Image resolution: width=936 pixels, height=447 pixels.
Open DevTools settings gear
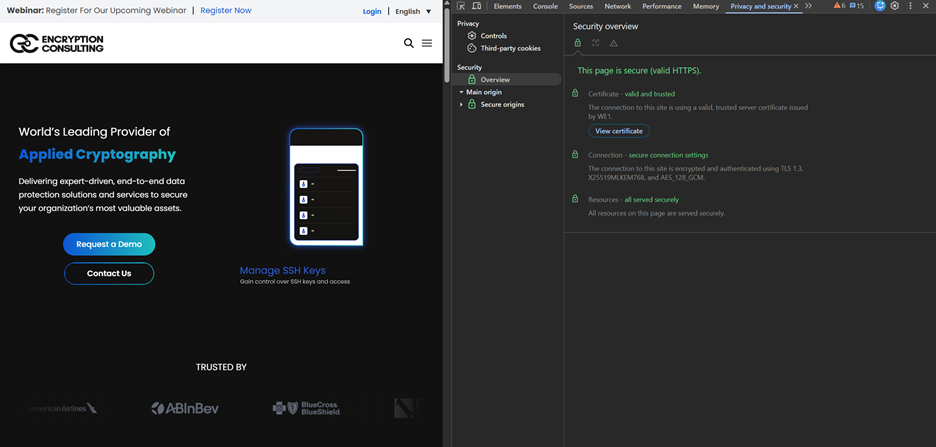click(x=895, y=6)
